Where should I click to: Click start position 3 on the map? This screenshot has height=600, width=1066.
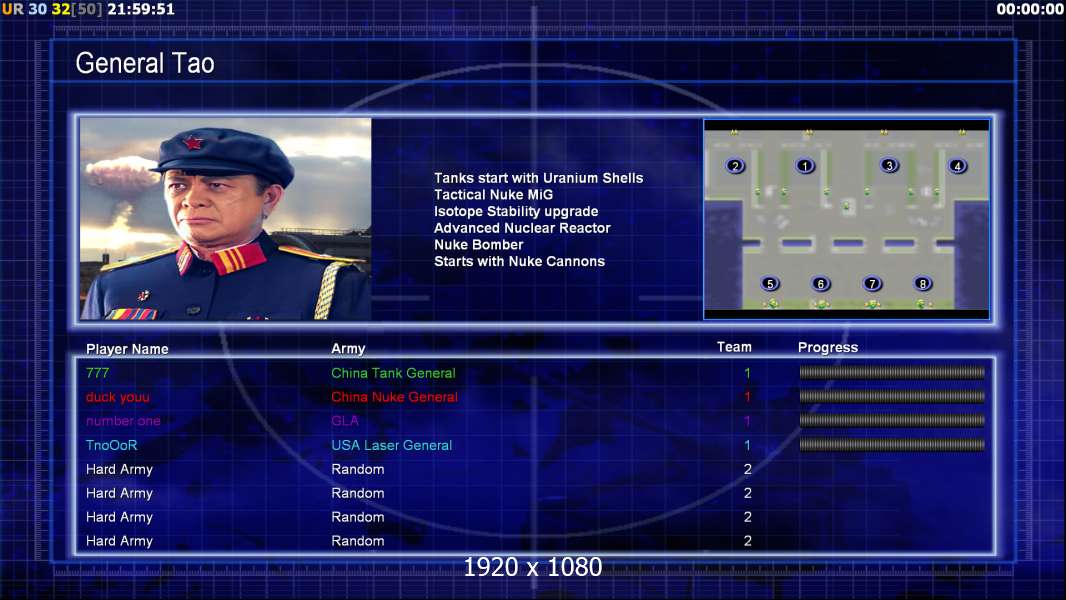pos(889,165)
